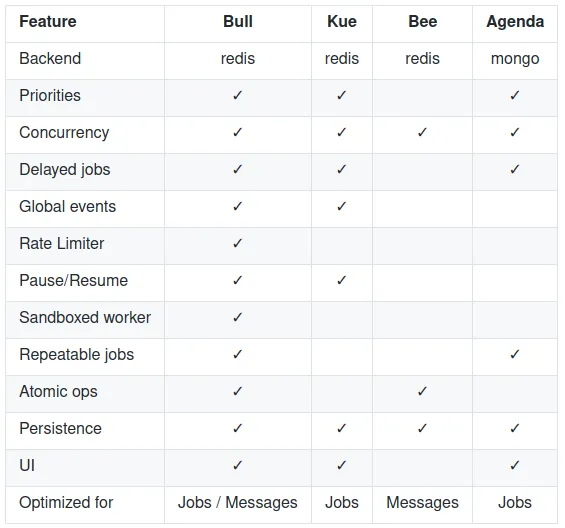This screenshot has height=528, width=565.
Task: Select the Agenda column header
Action: tap(515, 22)
